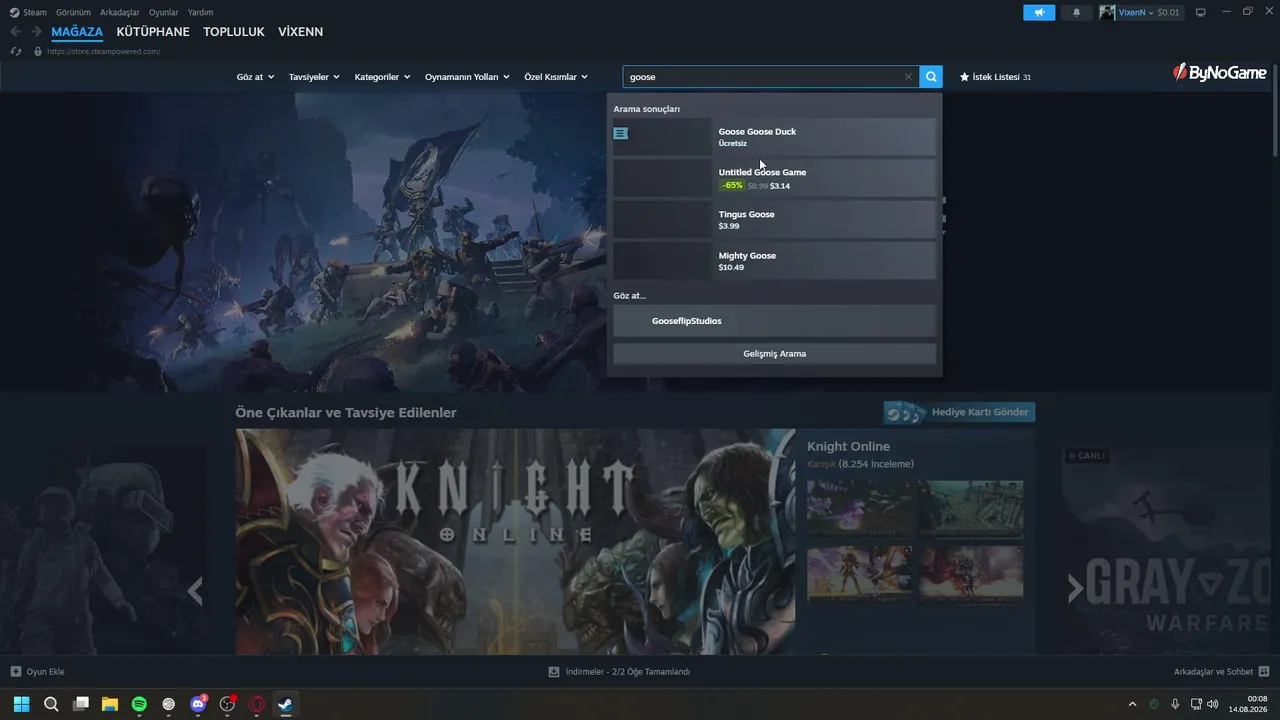Open the notifications bell

click(x=1077, y=13)
